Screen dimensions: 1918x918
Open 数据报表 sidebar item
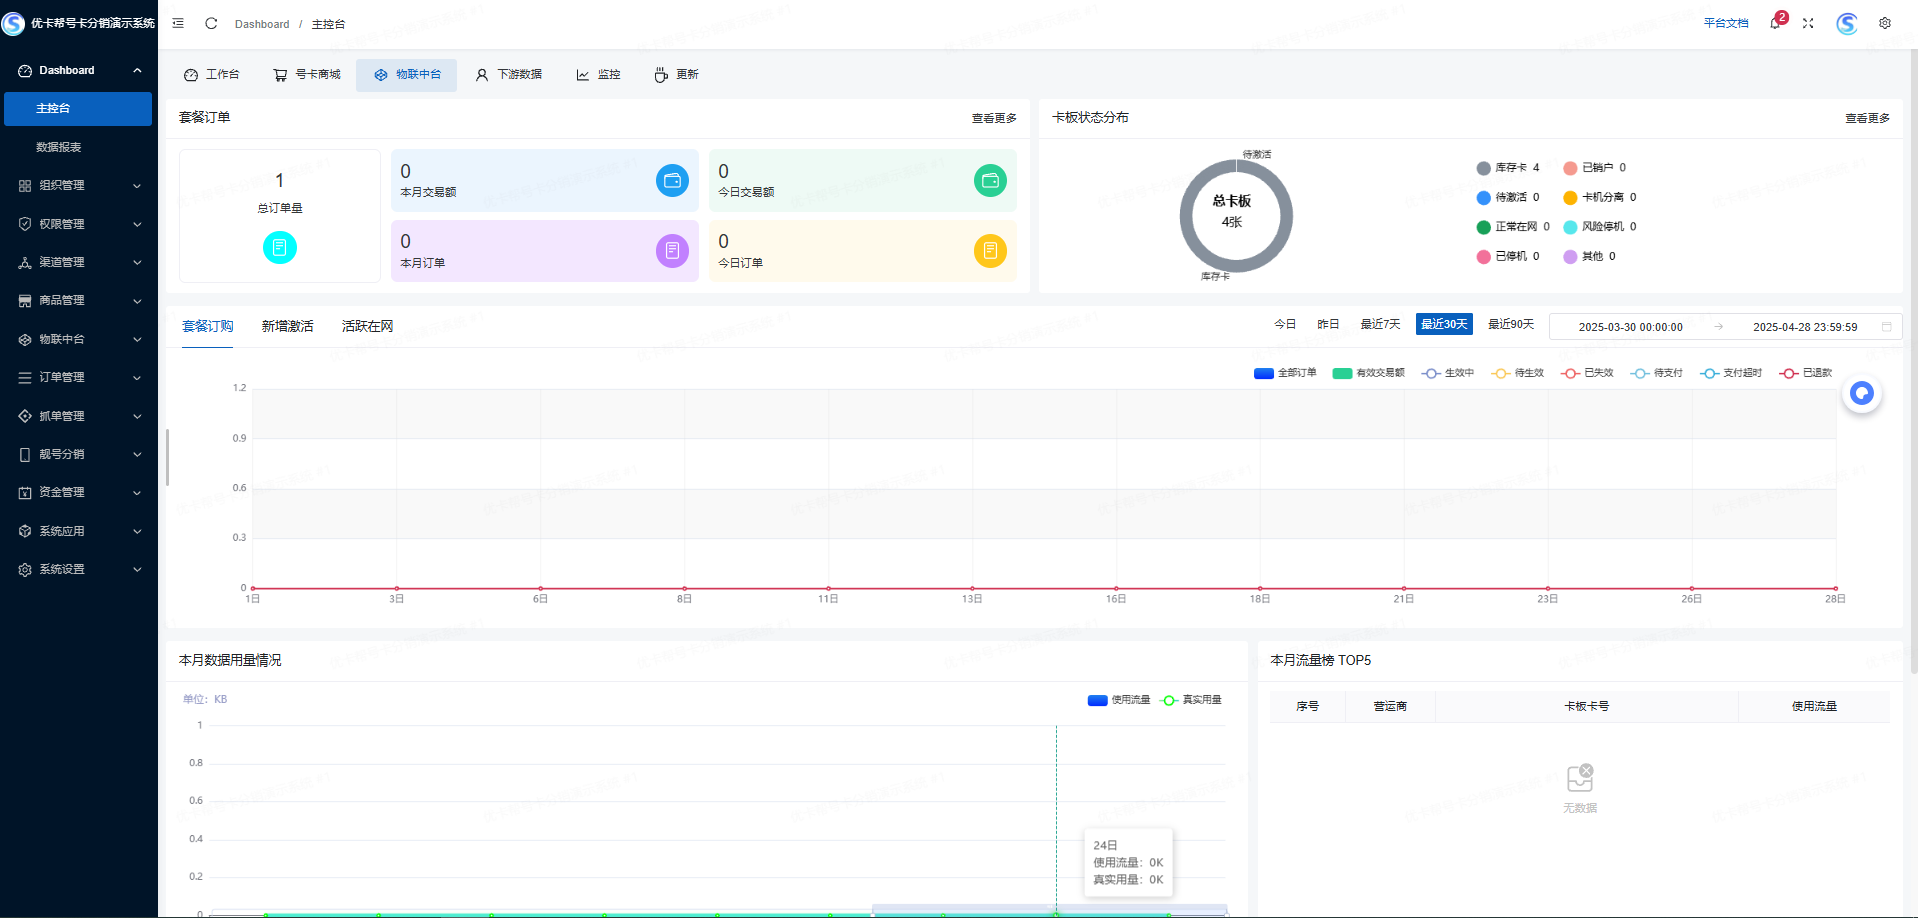[78, 147]
